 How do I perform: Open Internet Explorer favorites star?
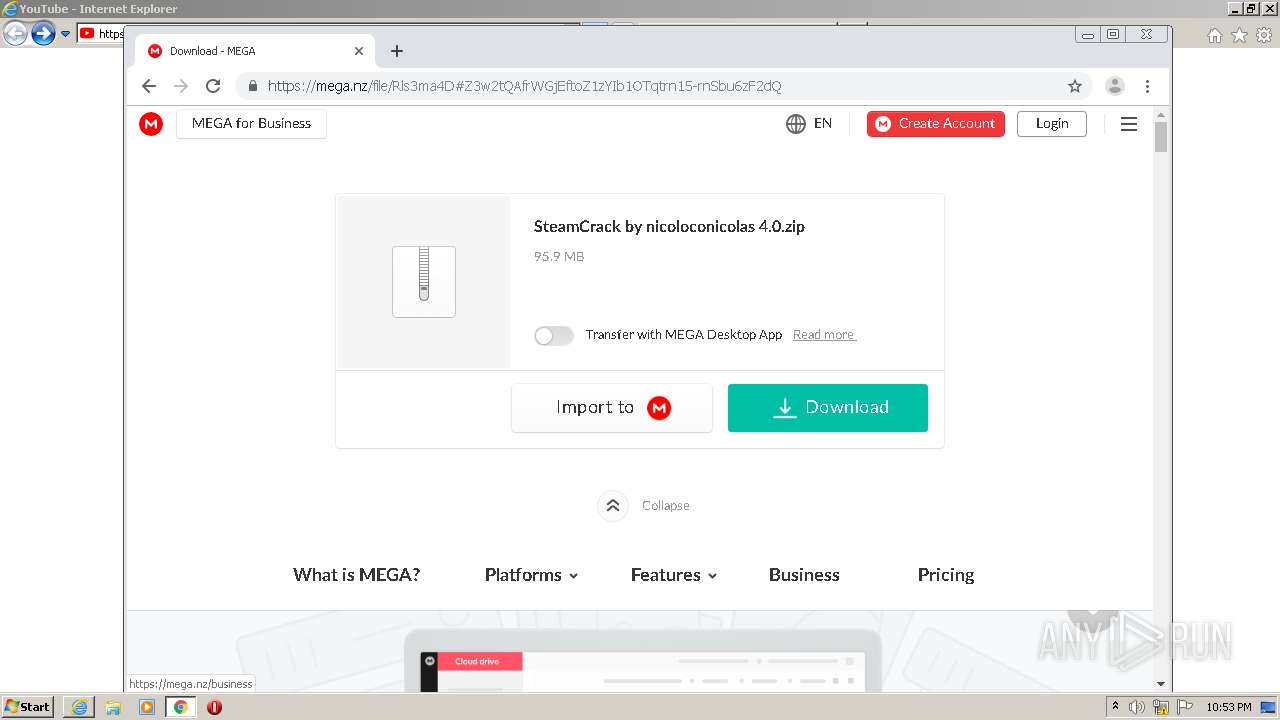1239,35
